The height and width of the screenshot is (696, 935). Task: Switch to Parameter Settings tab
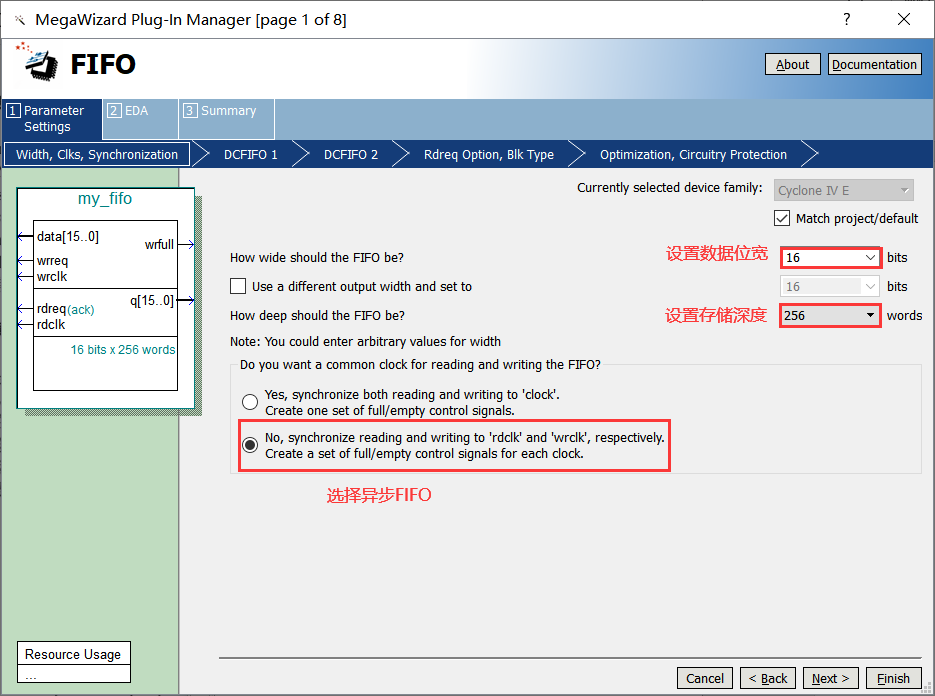point(52,119)
